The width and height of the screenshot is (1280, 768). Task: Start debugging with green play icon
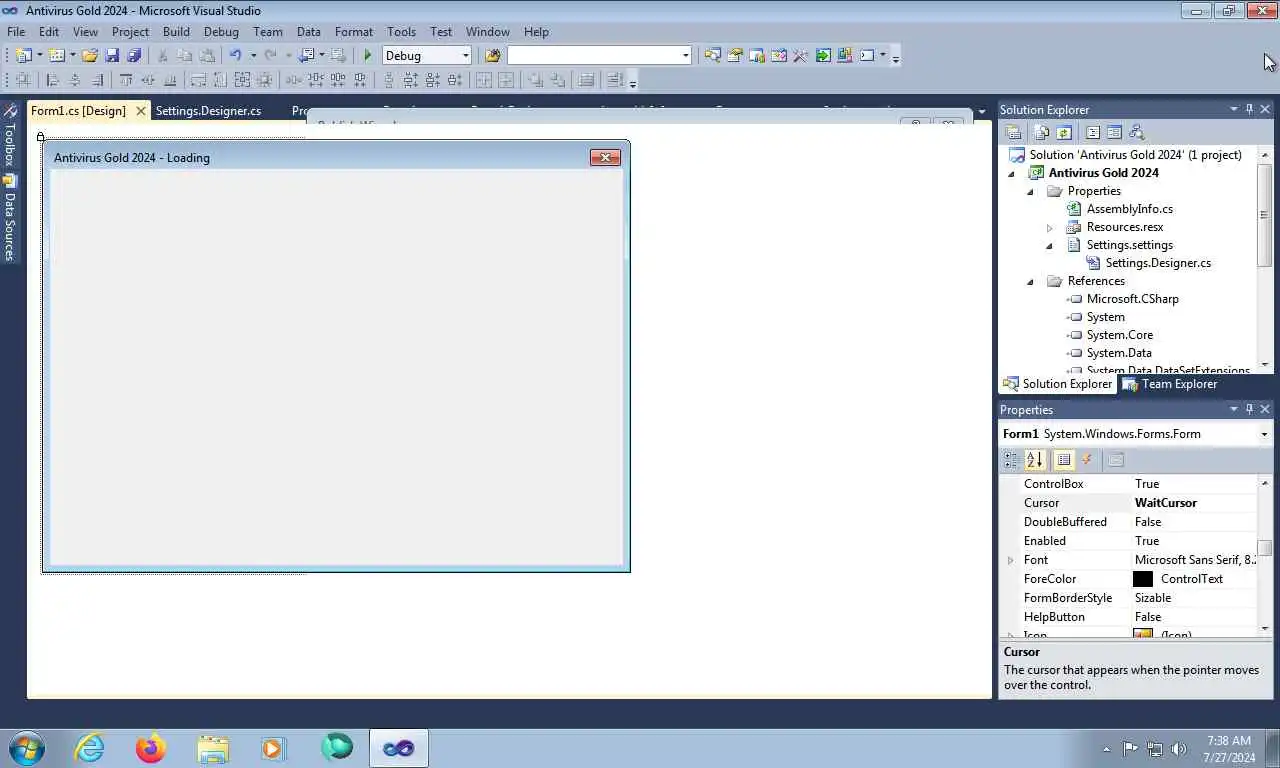[x=368, y=56]
